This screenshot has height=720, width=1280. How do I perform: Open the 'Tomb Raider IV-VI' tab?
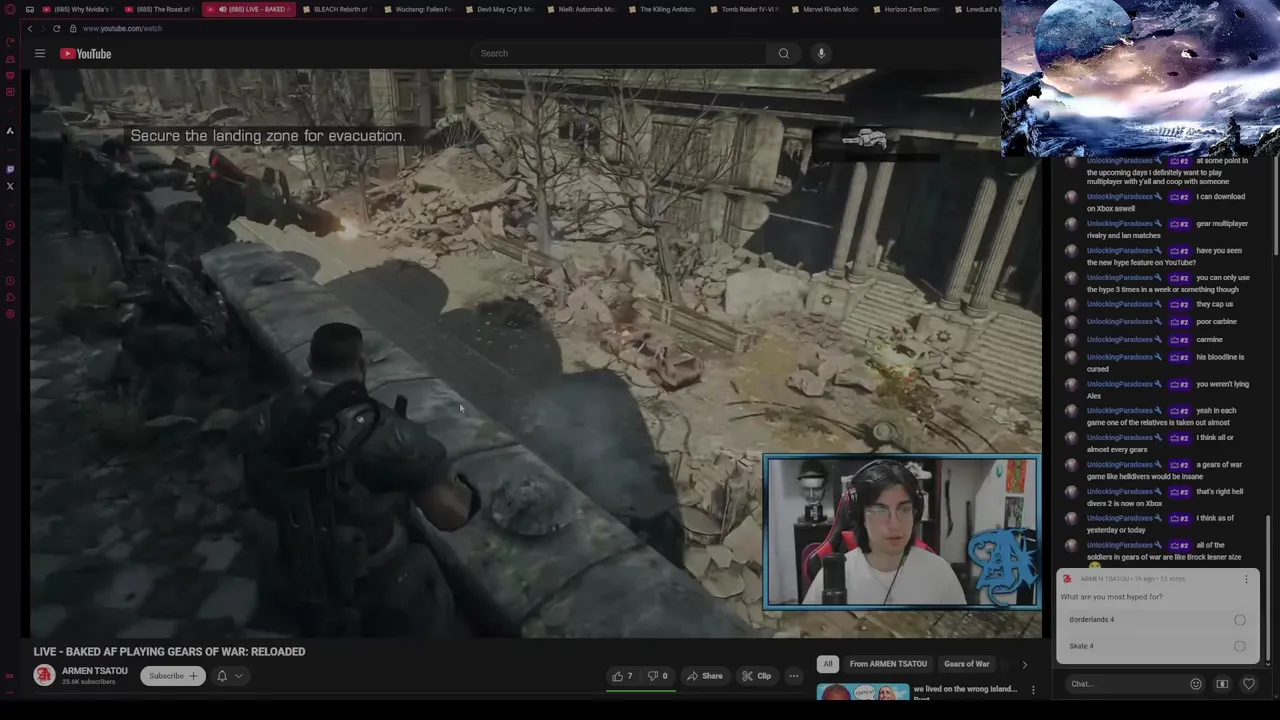click(743, 9)
